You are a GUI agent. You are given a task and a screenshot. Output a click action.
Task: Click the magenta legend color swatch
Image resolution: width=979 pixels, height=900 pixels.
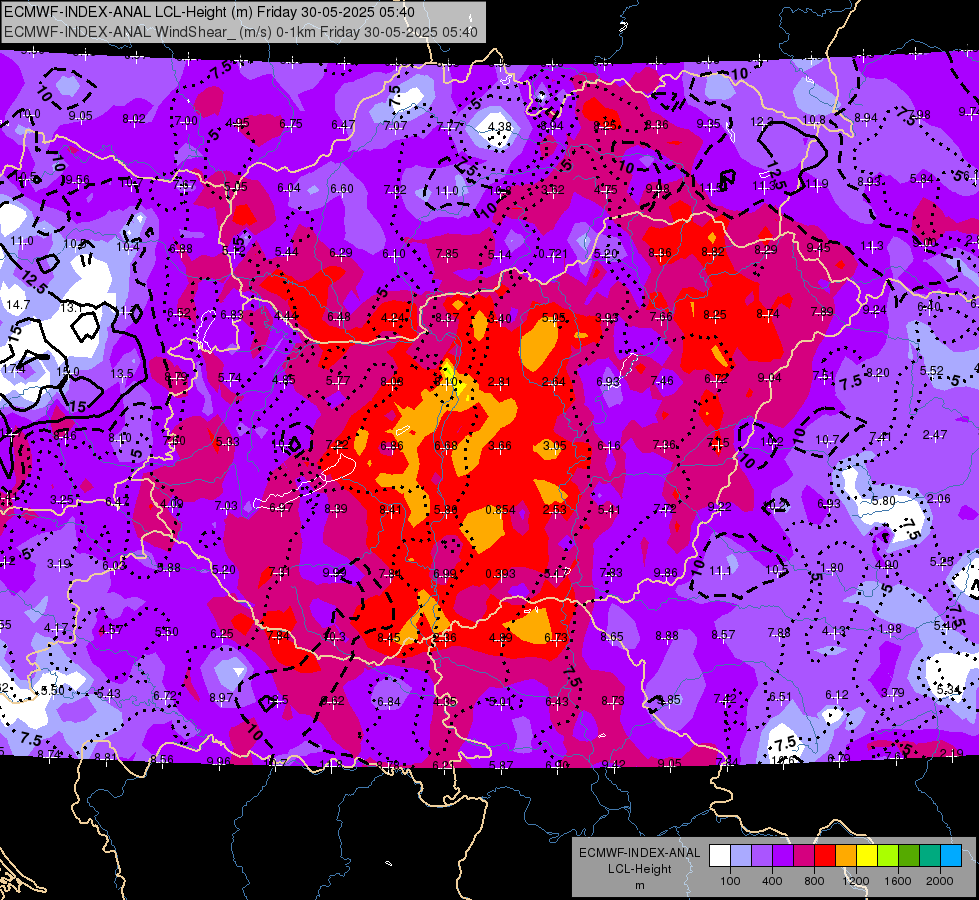tap(804, 856)
